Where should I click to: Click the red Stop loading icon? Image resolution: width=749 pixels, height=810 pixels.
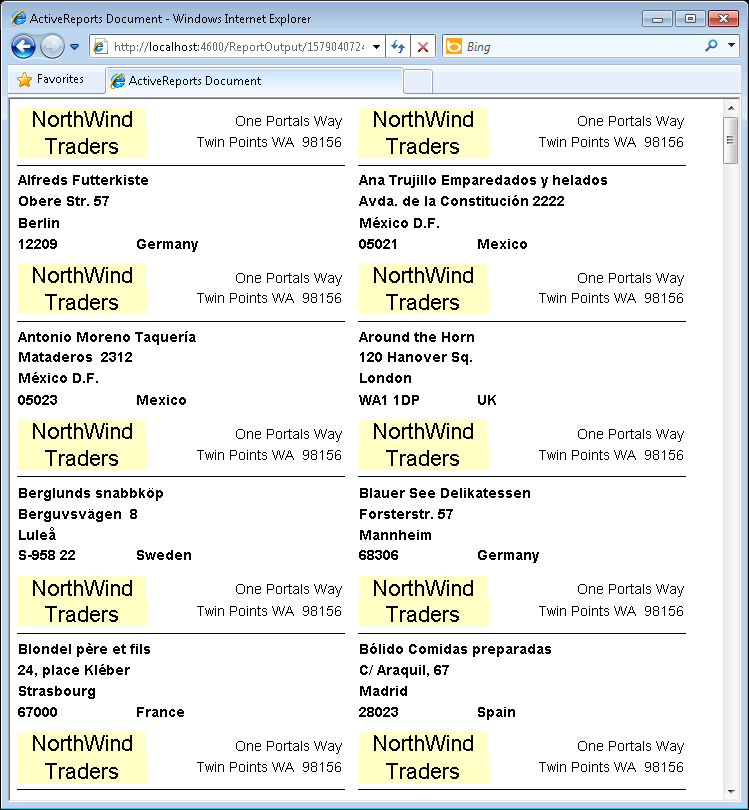[423, 47]
